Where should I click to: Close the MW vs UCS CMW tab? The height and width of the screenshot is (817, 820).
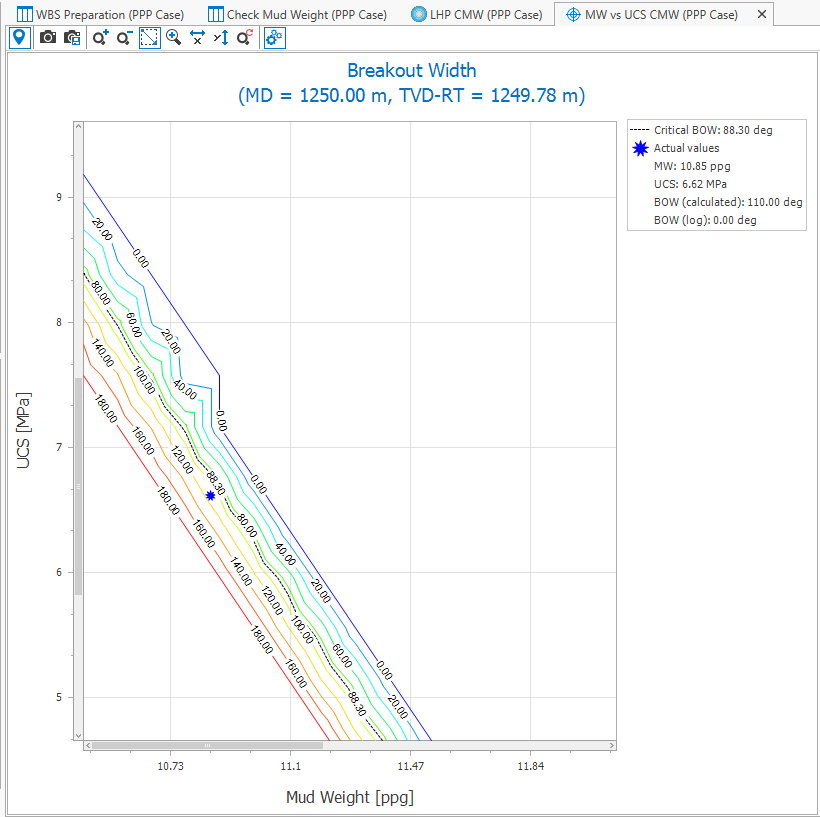(x=762, y=14)
